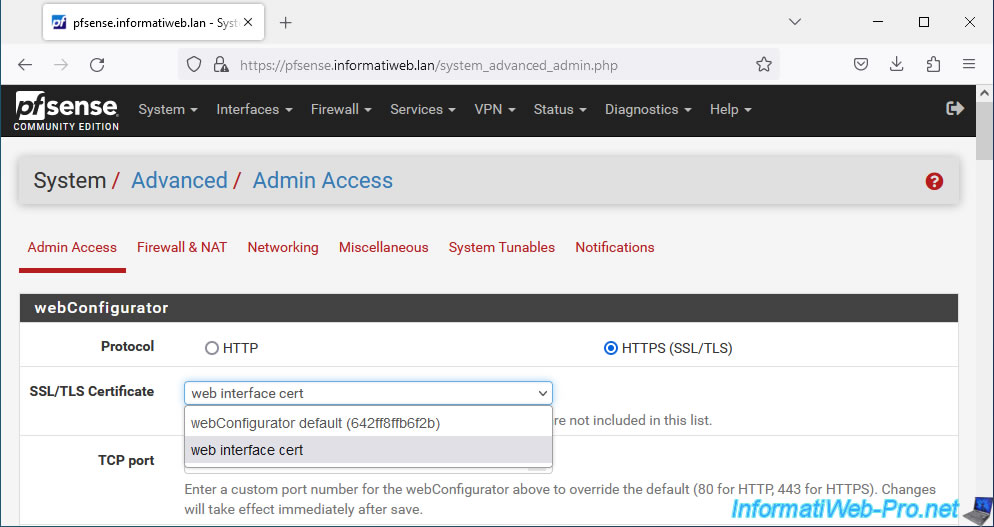Click the Save to Pocket icon
This screenshot has width=994, height=527.
[860, 64]
